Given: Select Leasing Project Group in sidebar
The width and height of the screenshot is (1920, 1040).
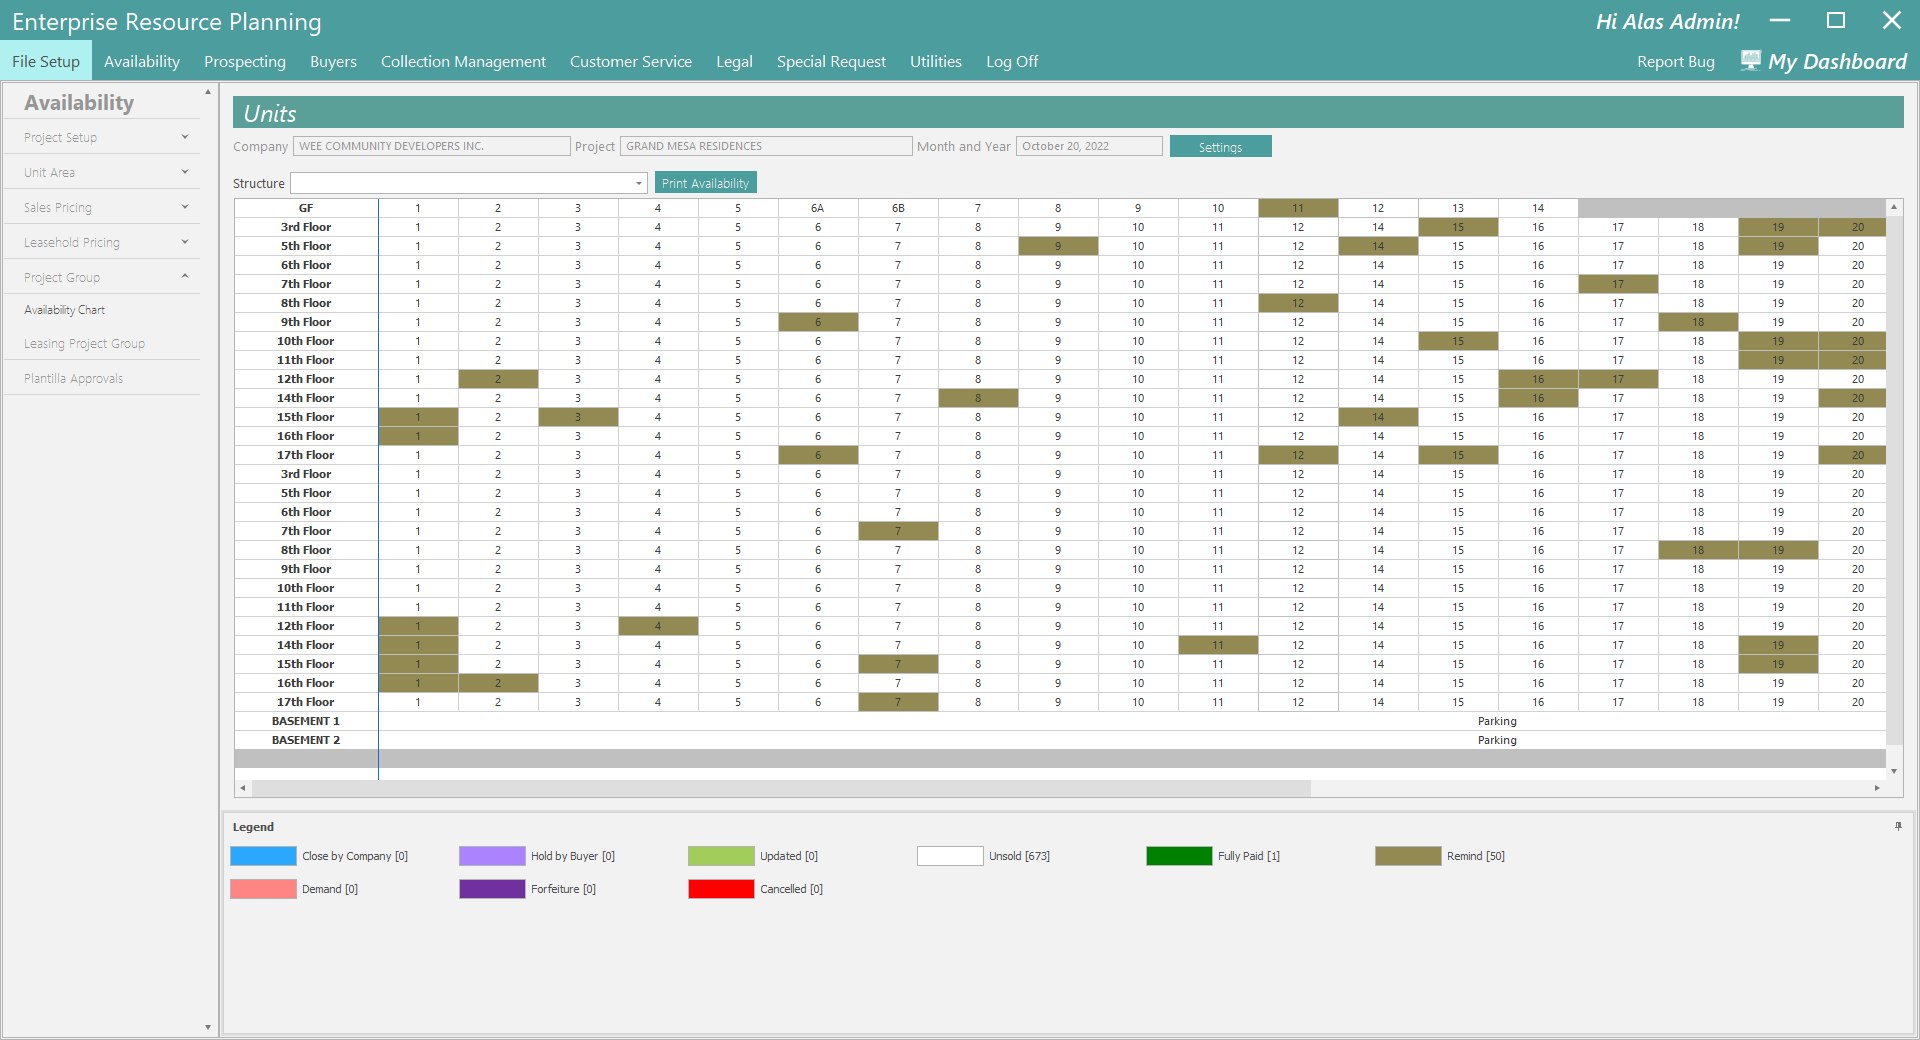Looking at the screenshot, I should (84, 343).
